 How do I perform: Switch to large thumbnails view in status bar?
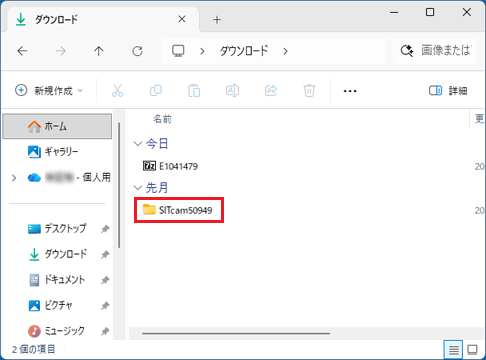[472, 350]
